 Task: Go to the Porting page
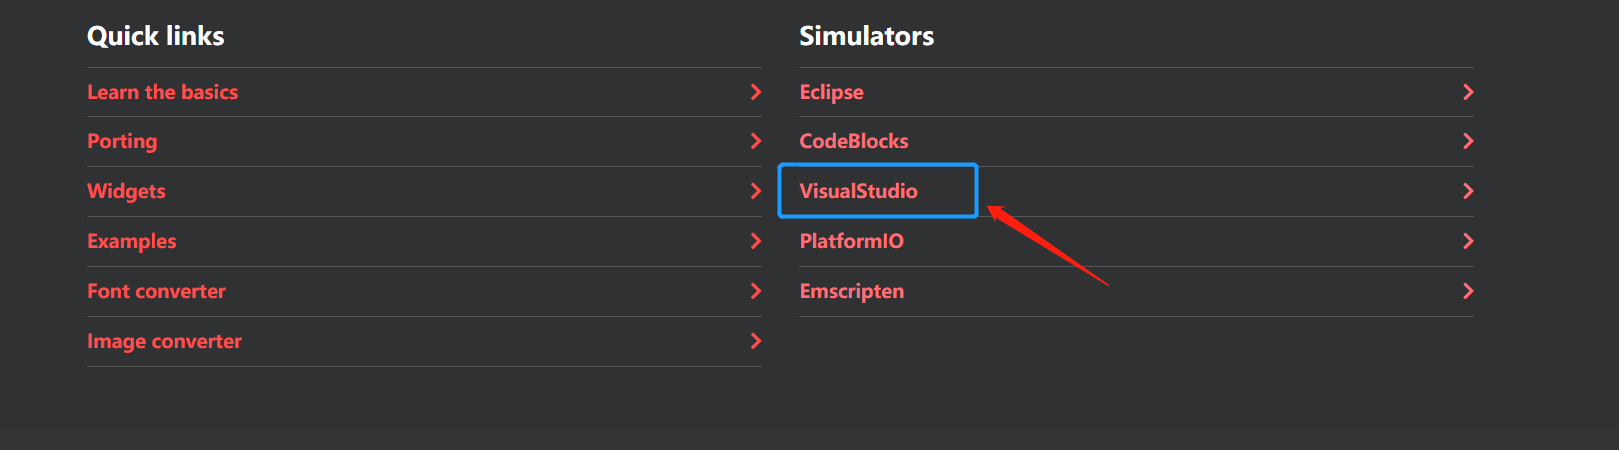click(122, 141)
